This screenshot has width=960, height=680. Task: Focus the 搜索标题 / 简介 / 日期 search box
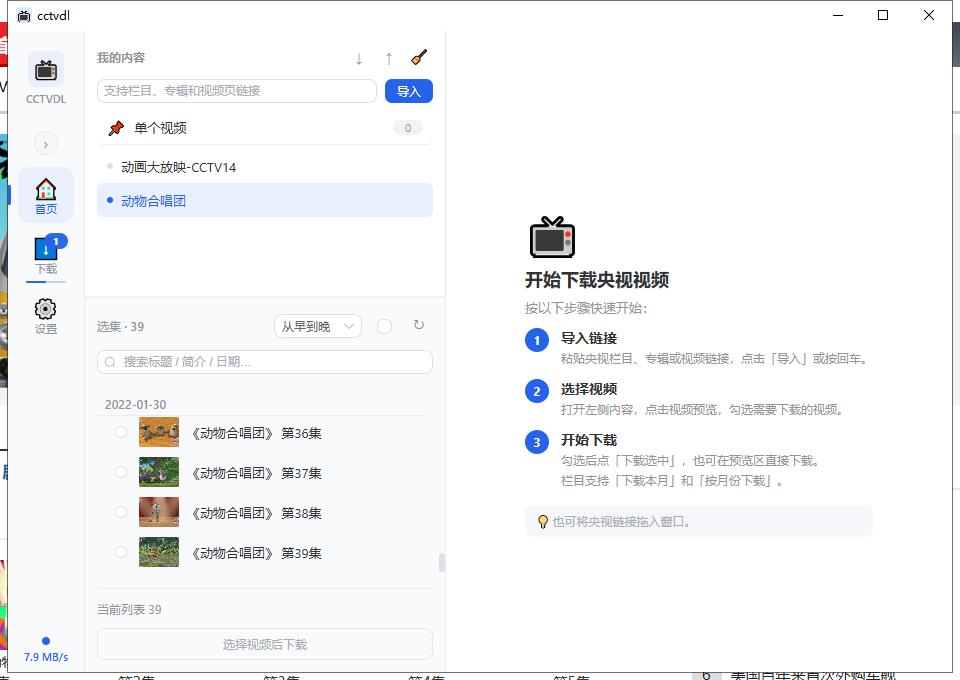click(264, 362)
